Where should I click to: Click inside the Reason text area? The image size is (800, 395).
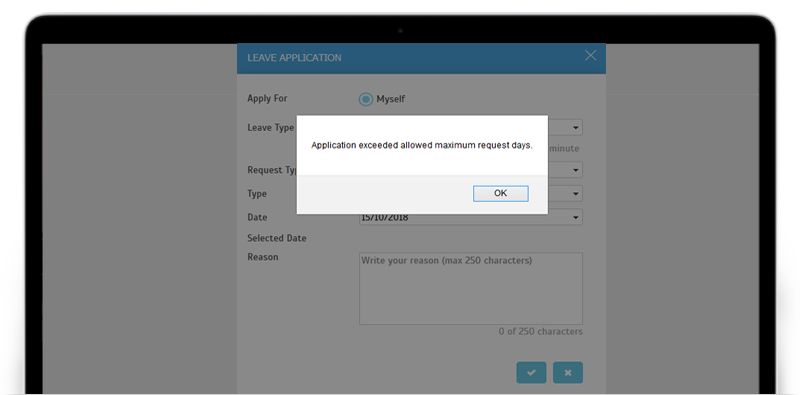point(471,288)
